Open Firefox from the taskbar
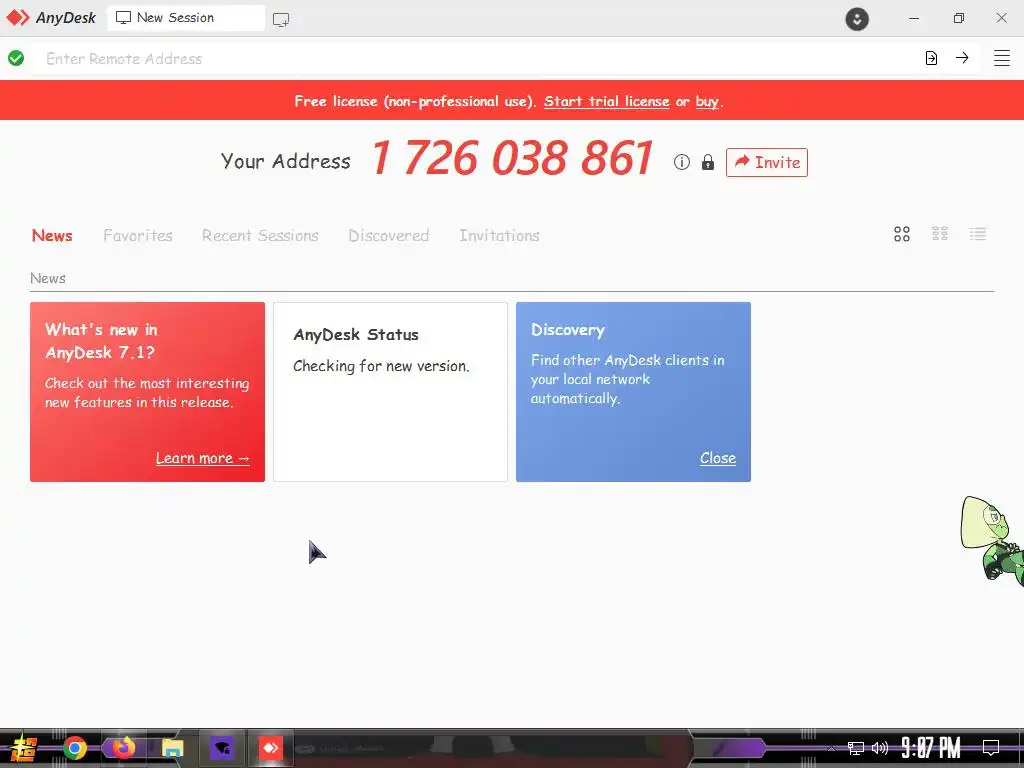 (123, 747)
